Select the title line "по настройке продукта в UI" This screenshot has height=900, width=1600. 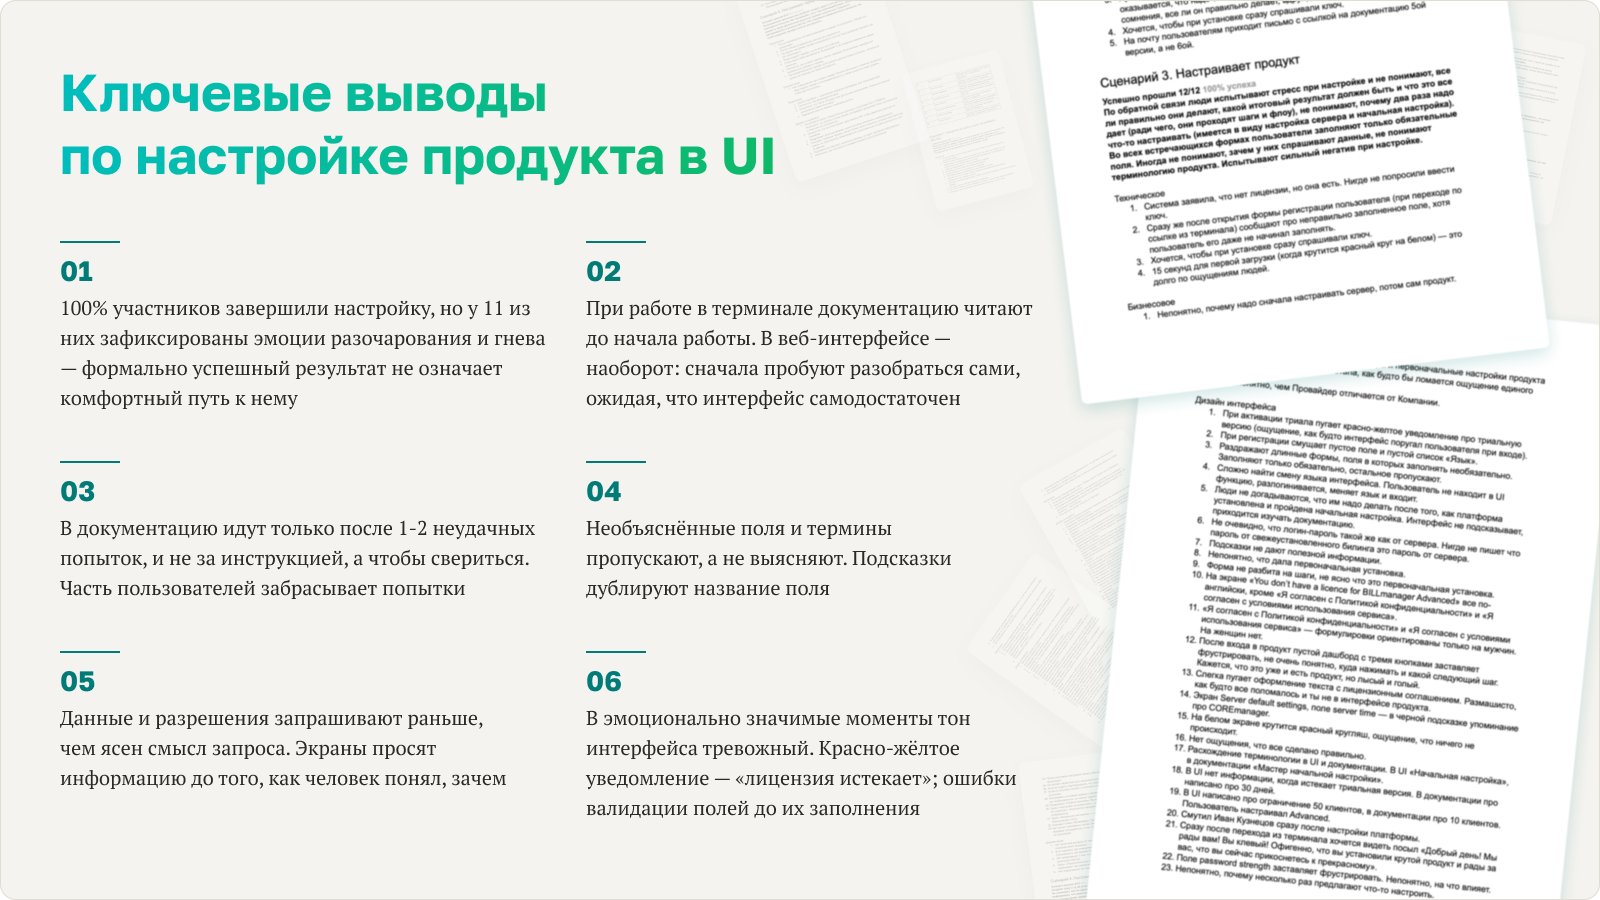pyautogui.click(x=418, y=157)
